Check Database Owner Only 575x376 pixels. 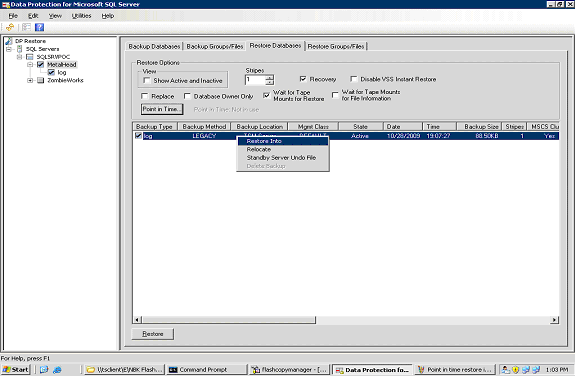tap(187, 96)
